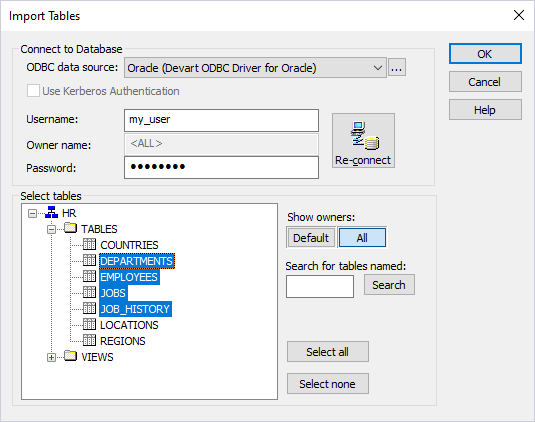Select DEPARTMENTS table in tree
This screenshot has width=535, height=422.
click(x=137, y=261)
